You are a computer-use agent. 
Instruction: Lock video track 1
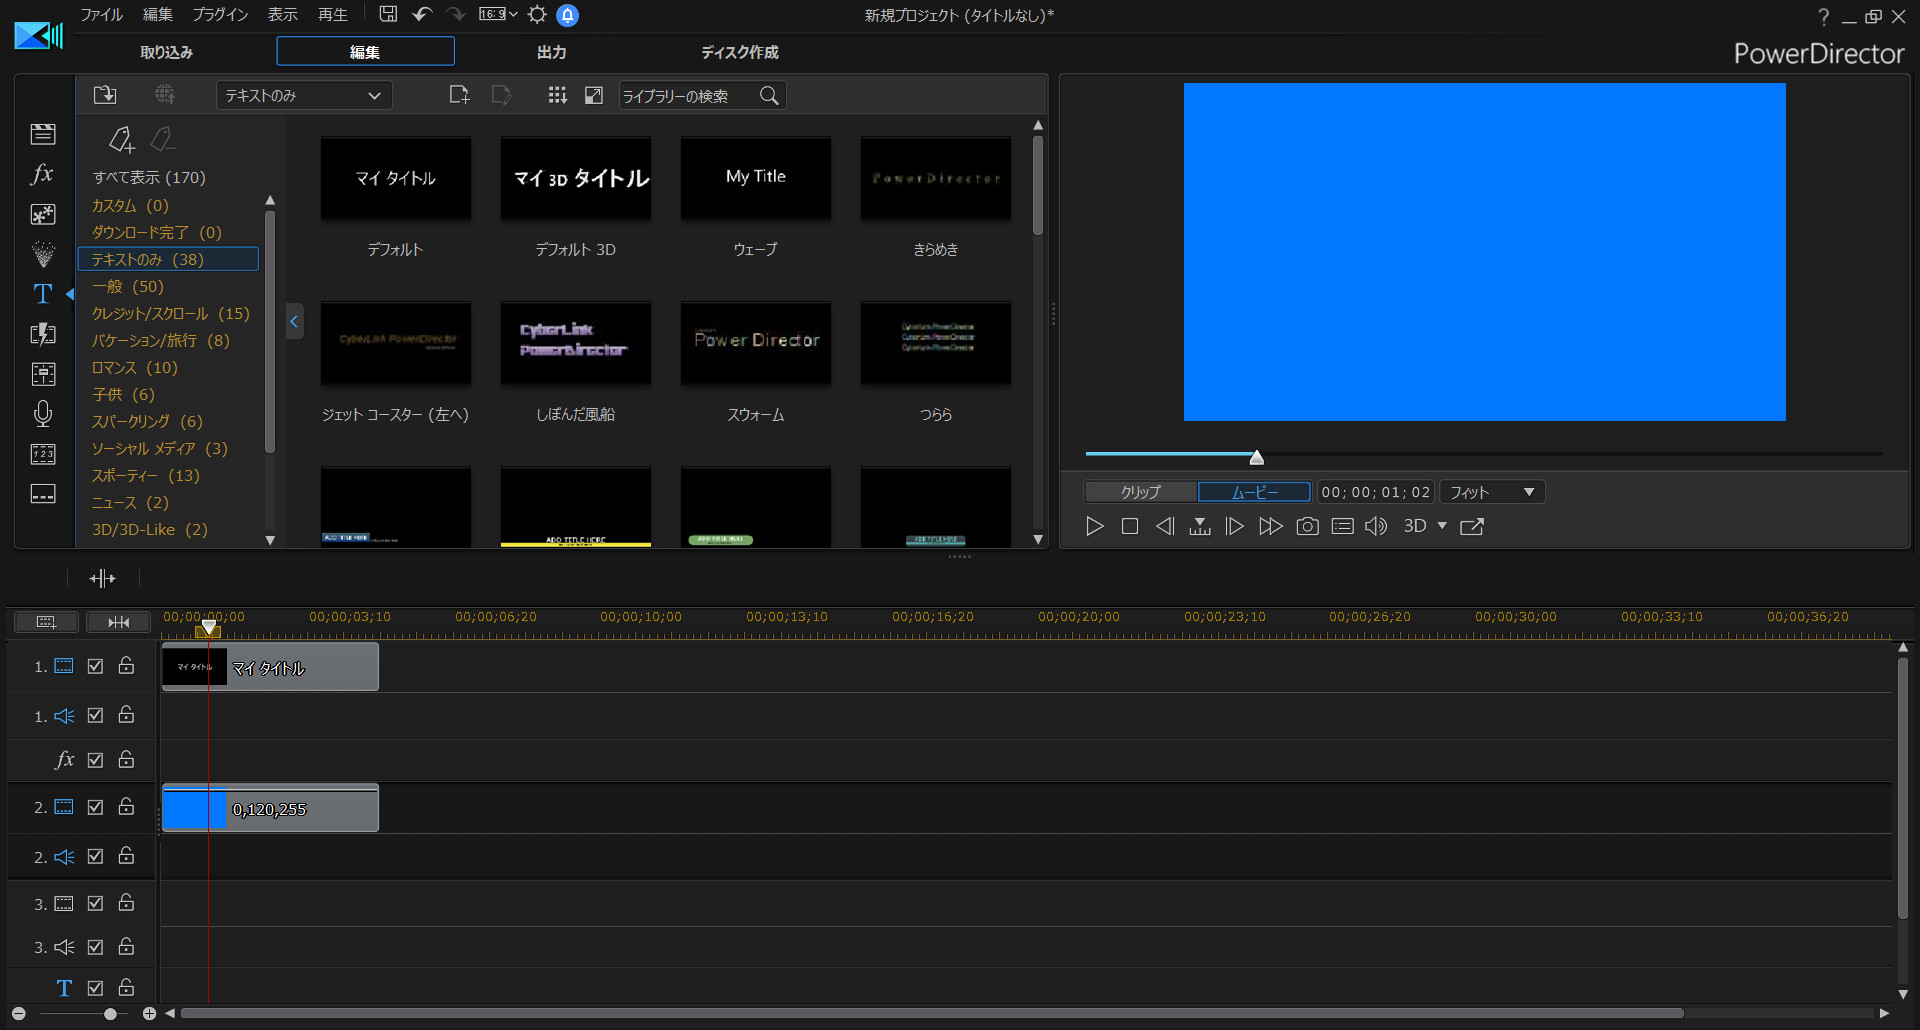(126, 665)
